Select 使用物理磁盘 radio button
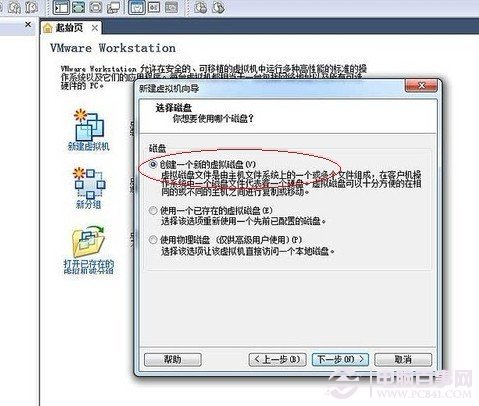479x406 pixels. coord(153,240)
